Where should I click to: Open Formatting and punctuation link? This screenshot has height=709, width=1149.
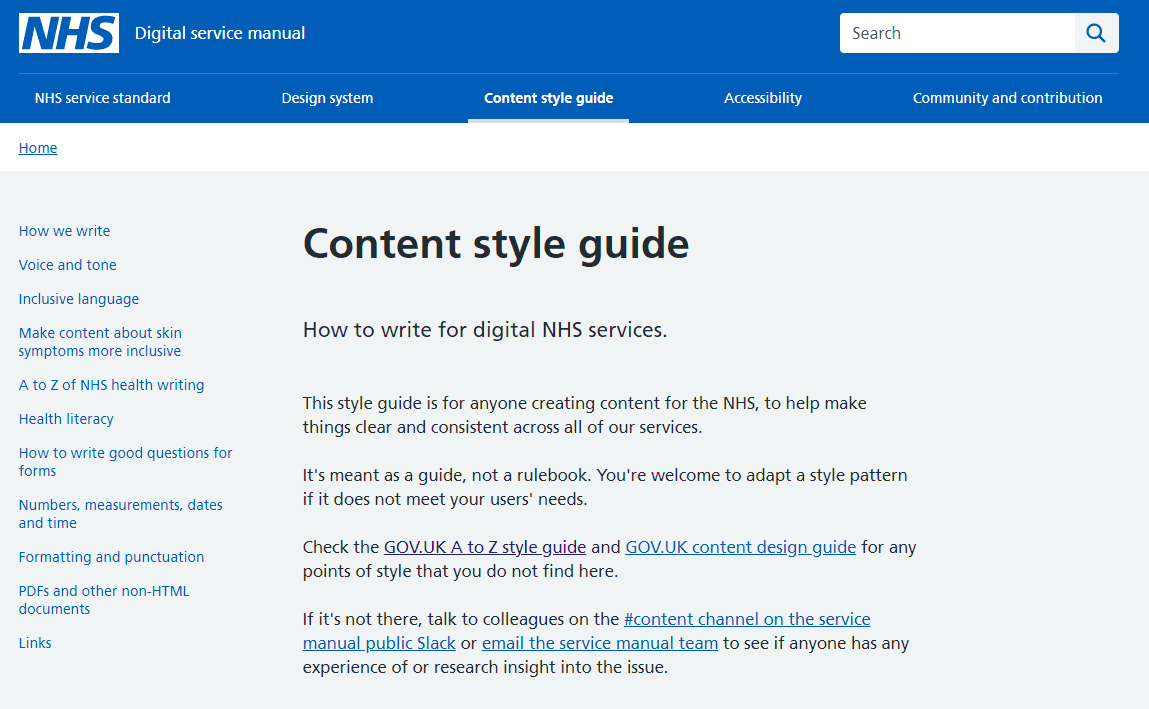point(111,557)
